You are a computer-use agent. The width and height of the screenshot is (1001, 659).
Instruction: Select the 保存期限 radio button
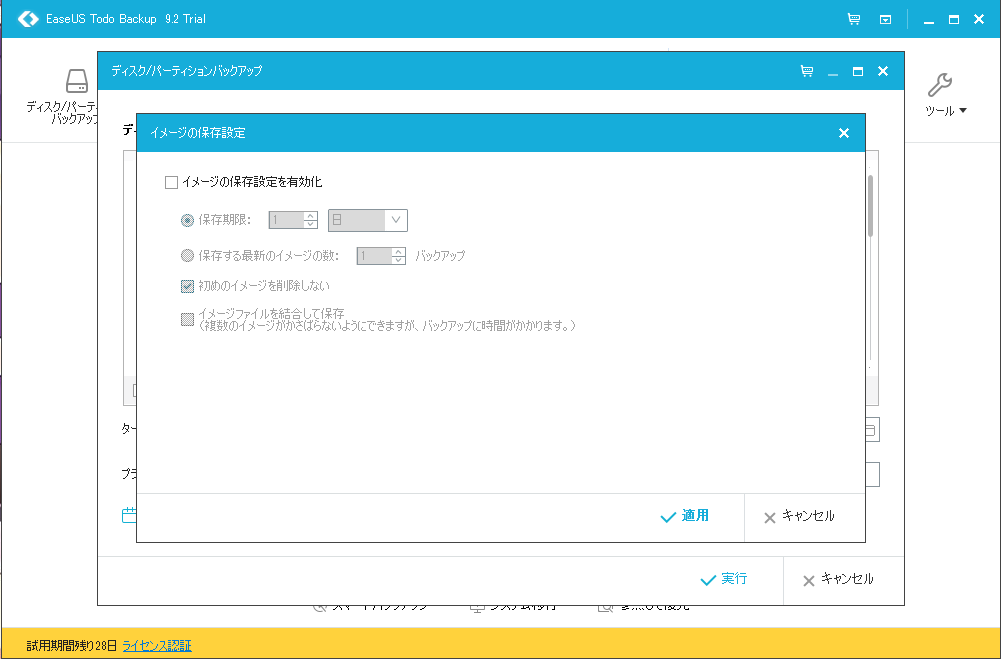point(186,220)
